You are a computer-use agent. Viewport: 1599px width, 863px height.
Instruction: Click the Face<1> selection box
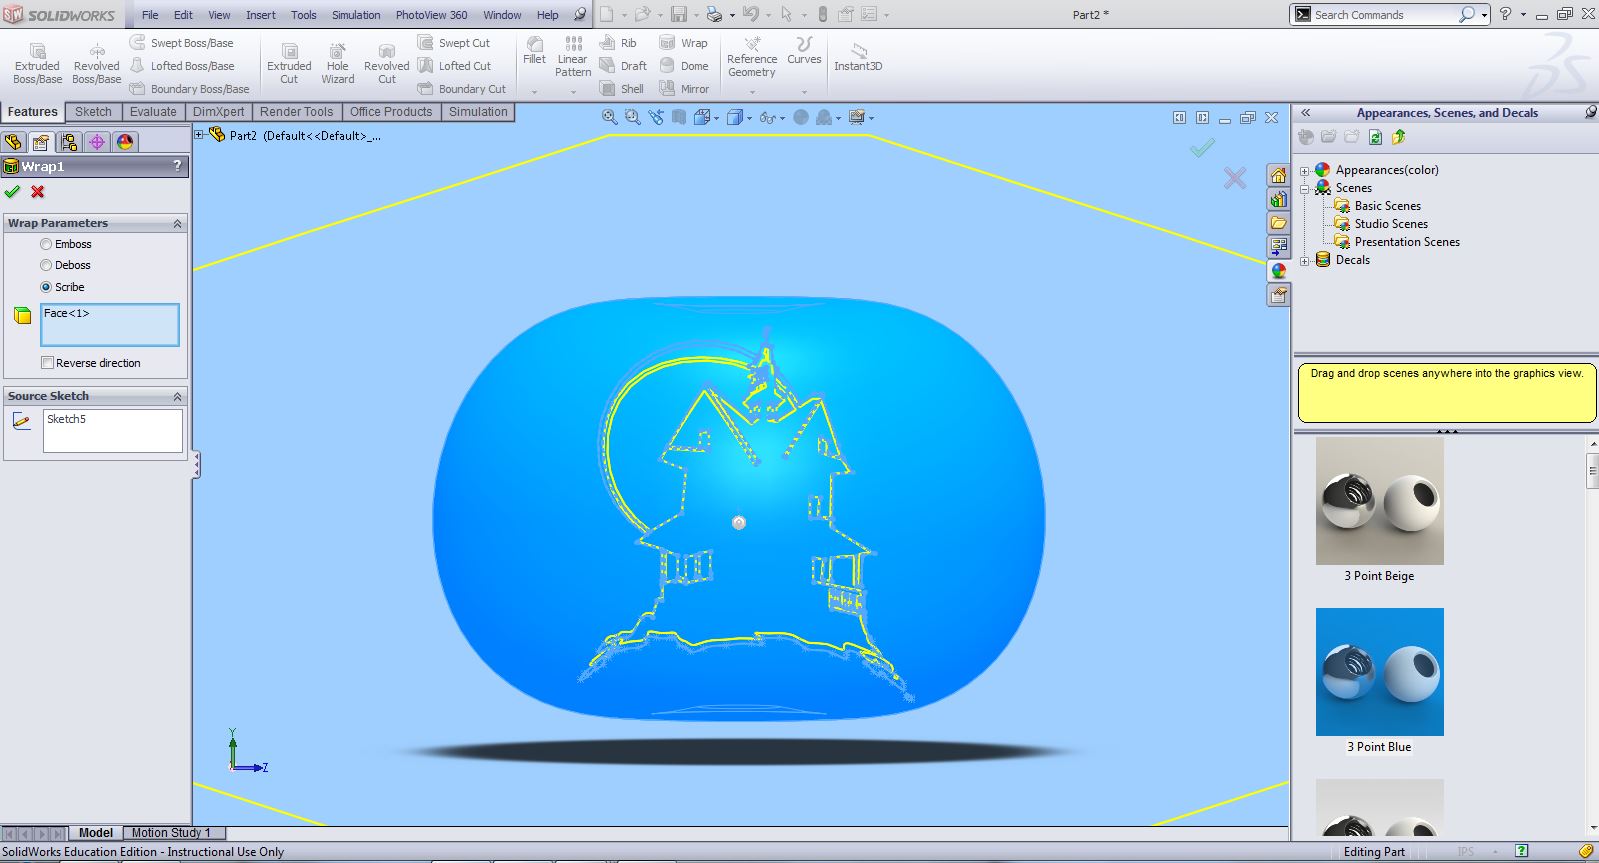pos(110,325)
